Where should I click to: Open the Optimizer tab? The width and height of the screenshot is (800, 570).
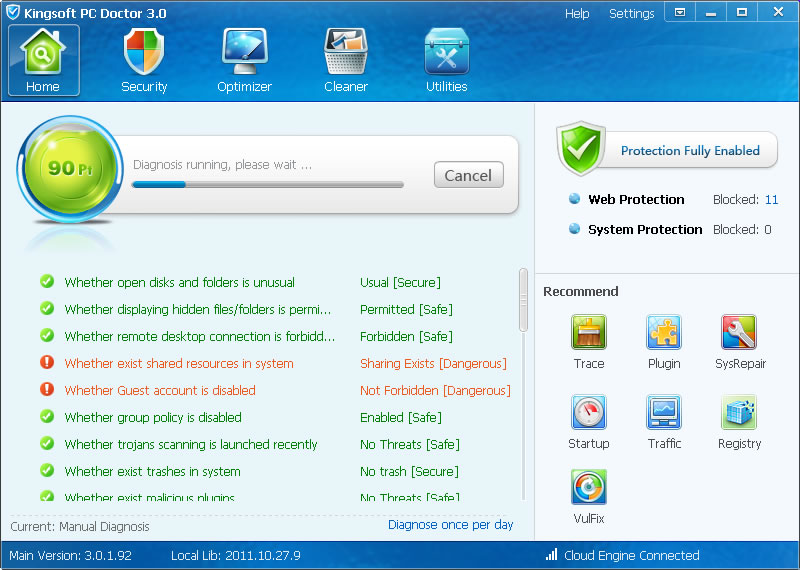pos(244,60)
